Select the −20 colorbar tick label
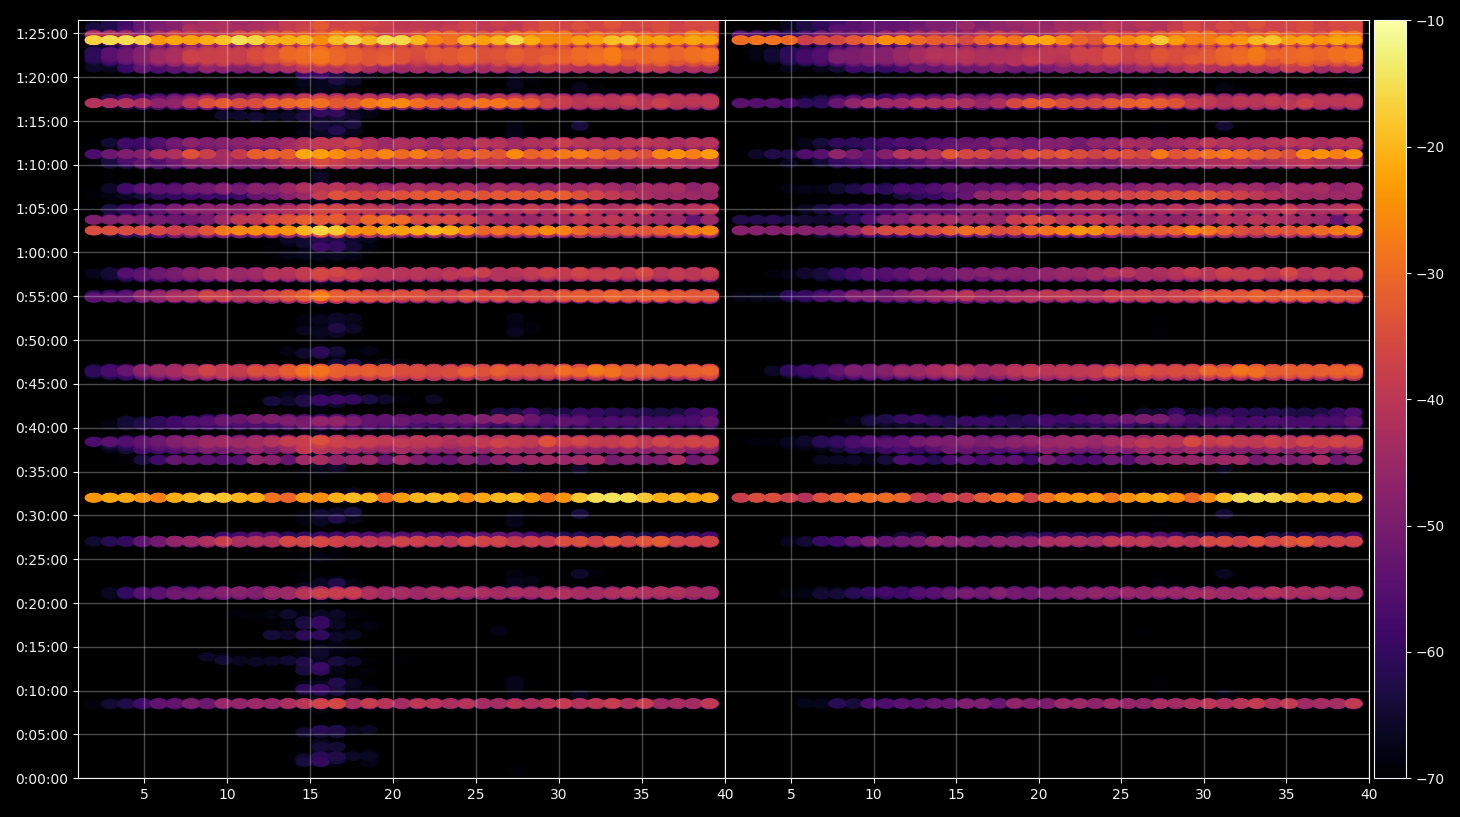The width and height of the screenshot is (1460, 817). click(1431, 147)
